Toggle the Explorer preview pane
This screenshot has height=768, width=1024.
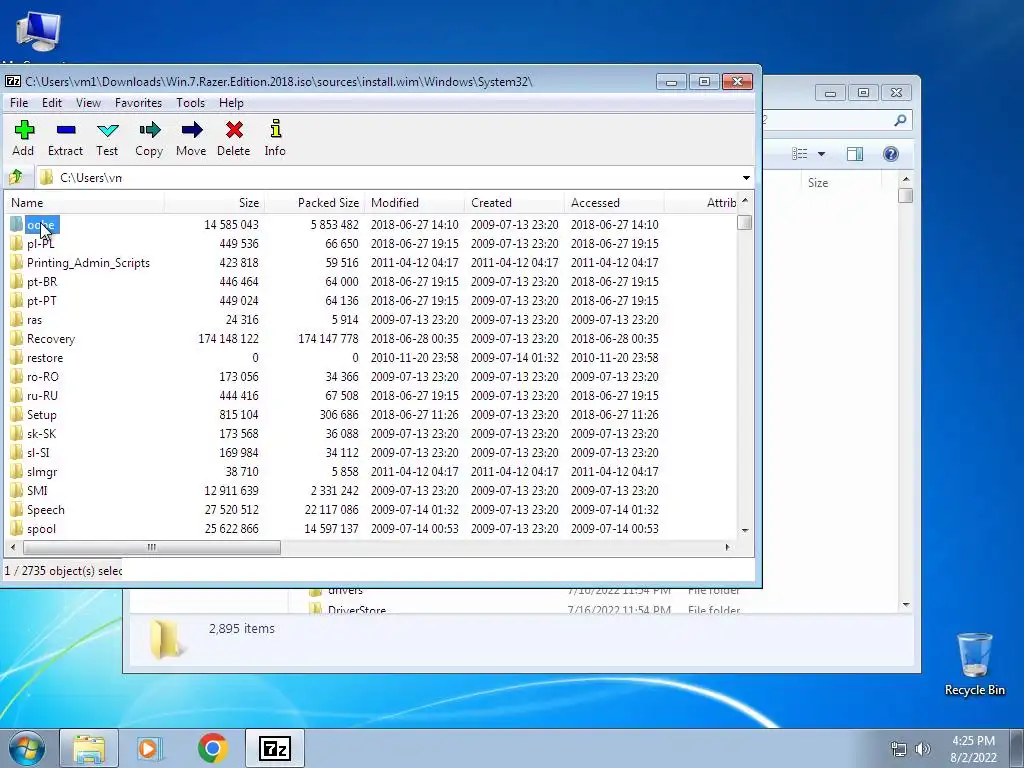(x=854, y=154)
